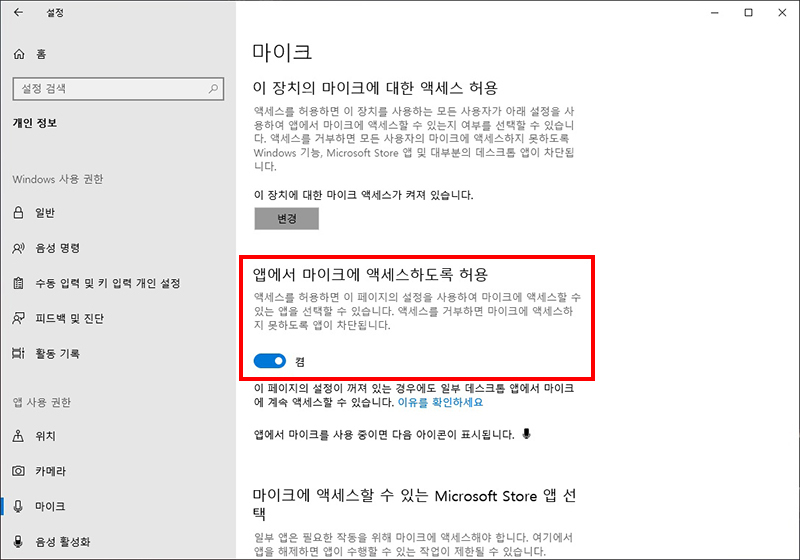Click the microphone in-use indicator icon
Screen dimensions: 800x560
pos(527,434)
